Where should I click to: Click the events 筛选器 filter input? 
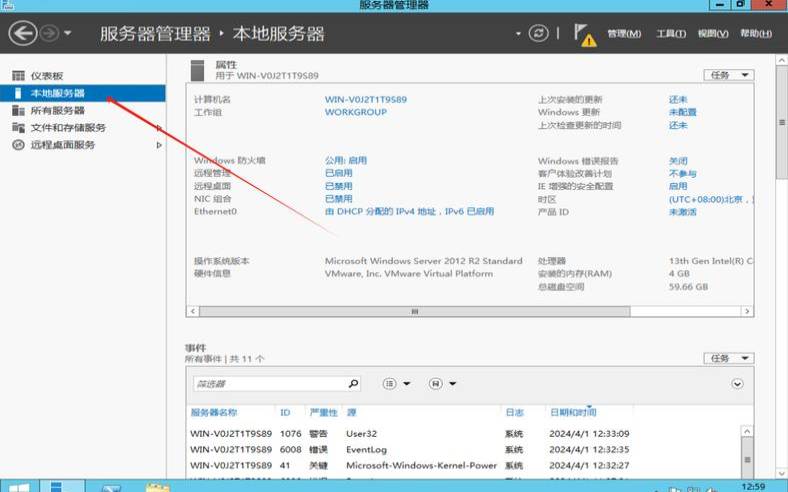269,384
